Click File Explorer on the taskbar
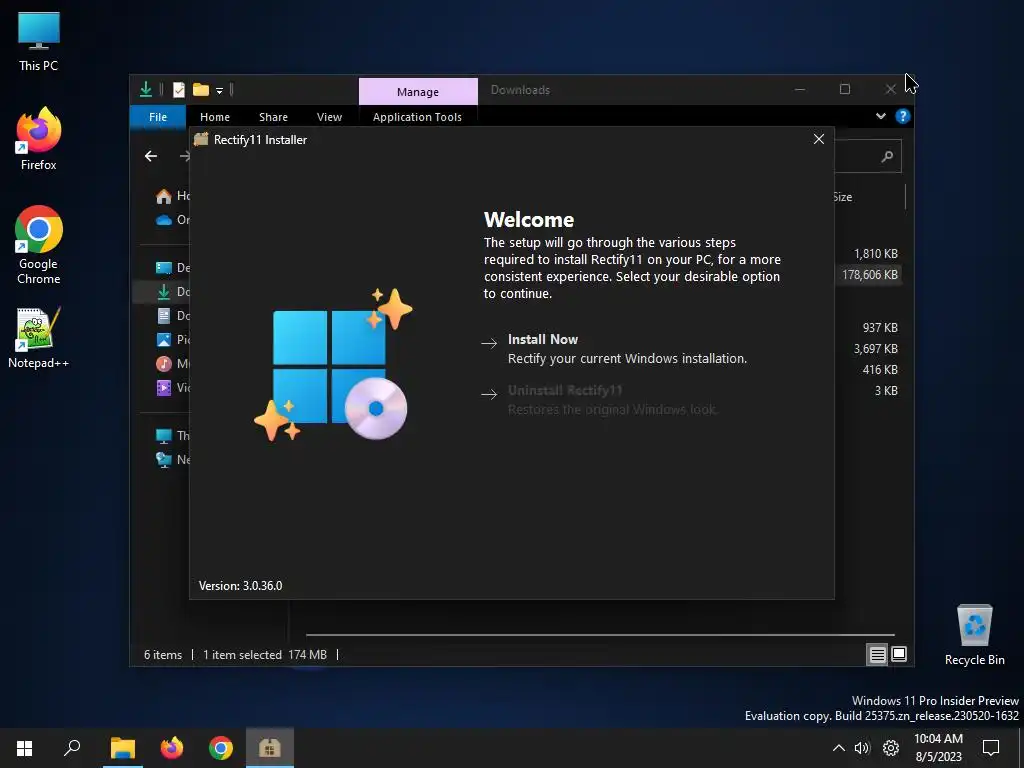The width and height of the screenshot is (1024, 768). [123, 748]
